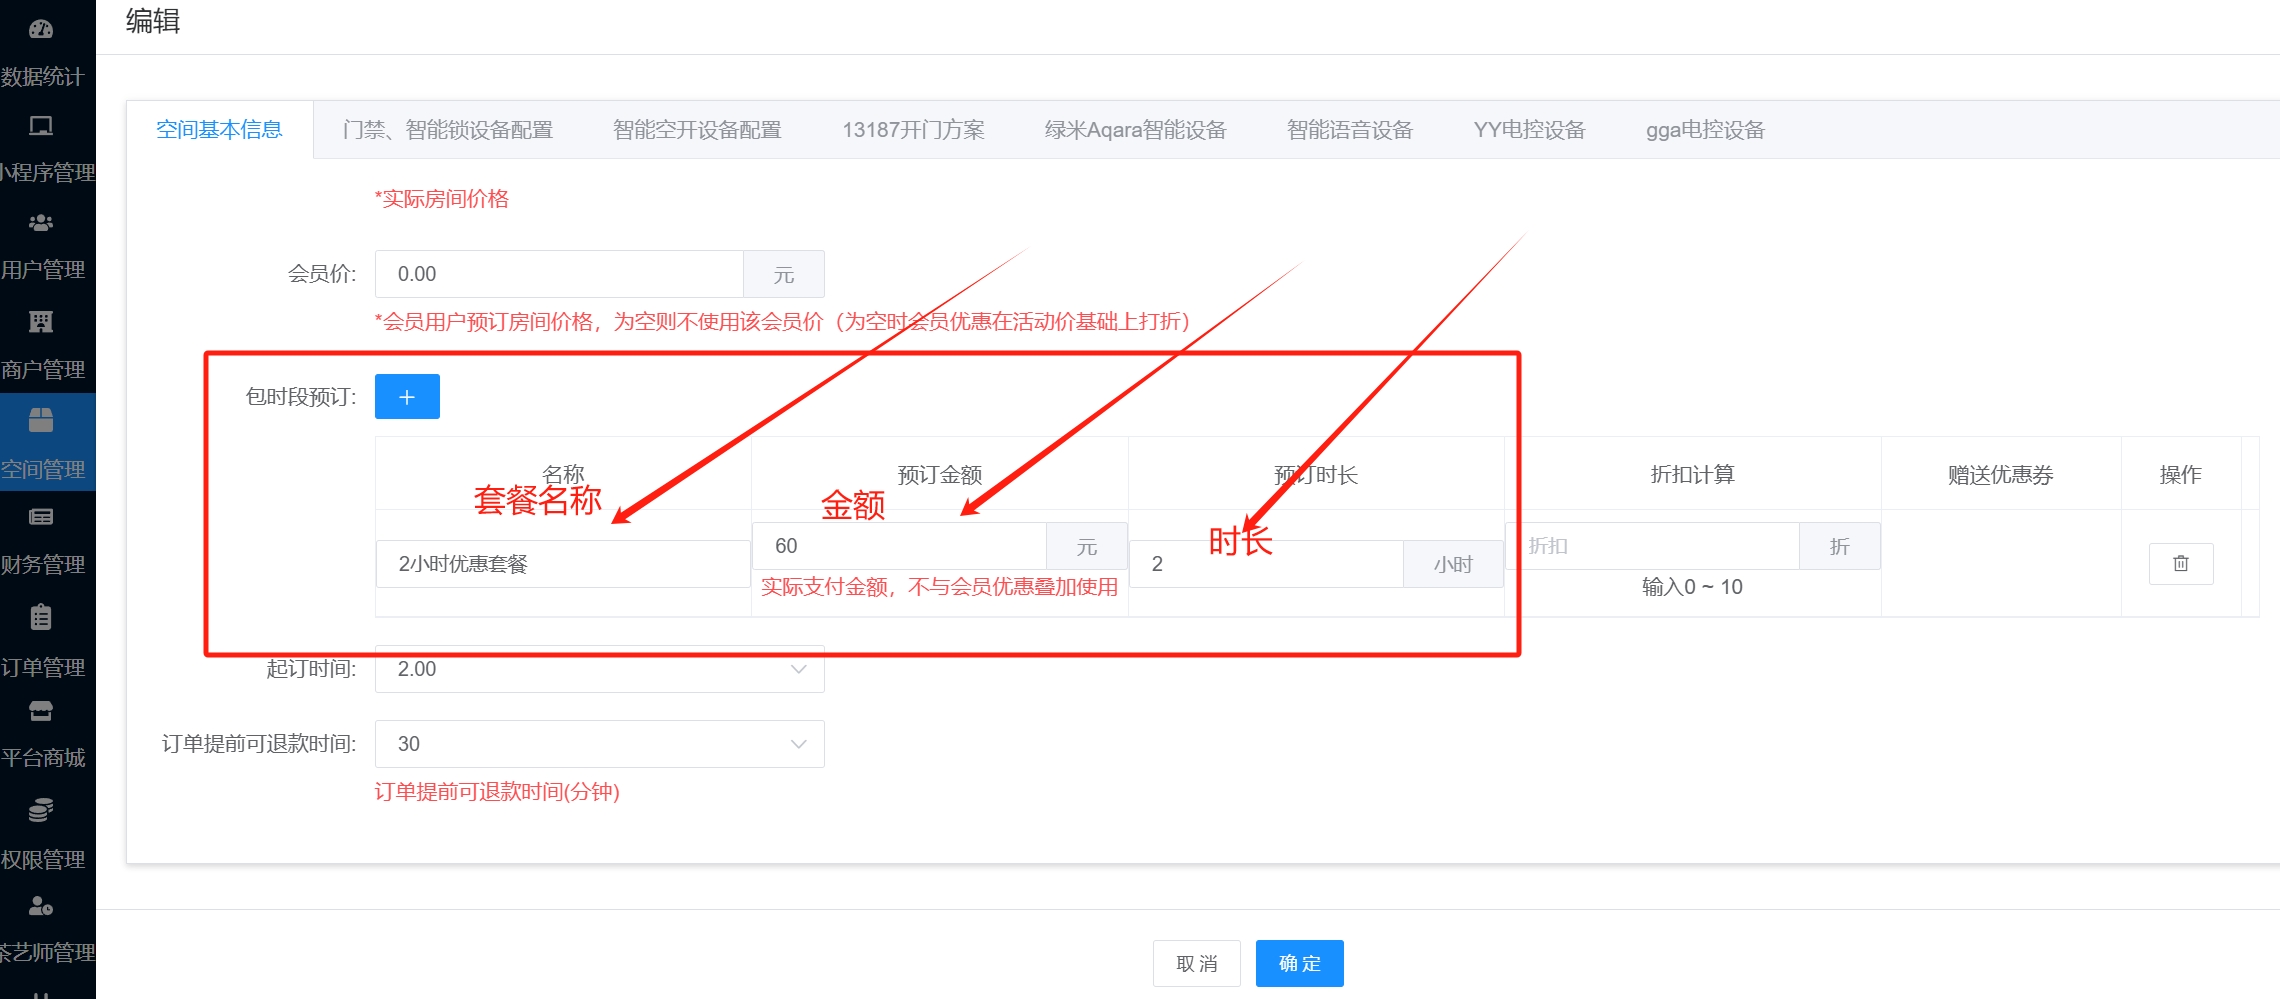
Task: Switch to 门禁、智能锁设备配置 tab
Action: [x=447, y=130]
